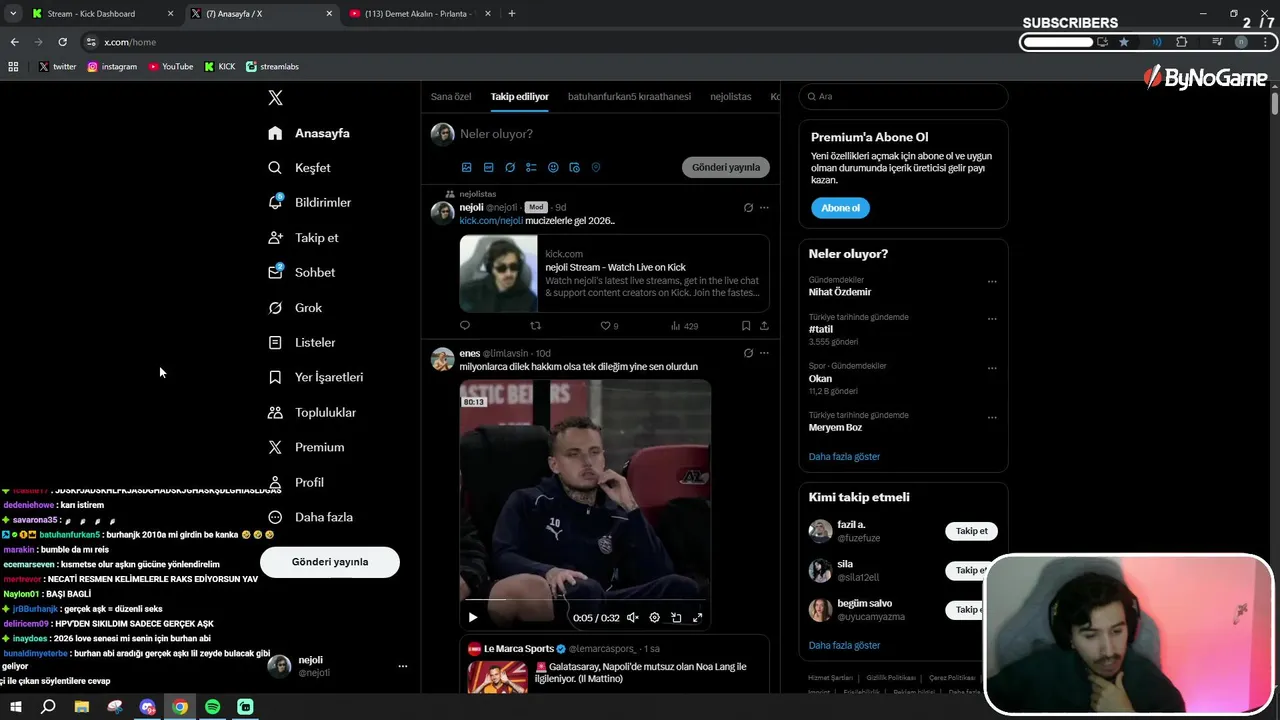The height and width of the screenshot is (720, 1280).
Task: Open more options for Nihat Özdemir trend
Action: coord(992,282)
